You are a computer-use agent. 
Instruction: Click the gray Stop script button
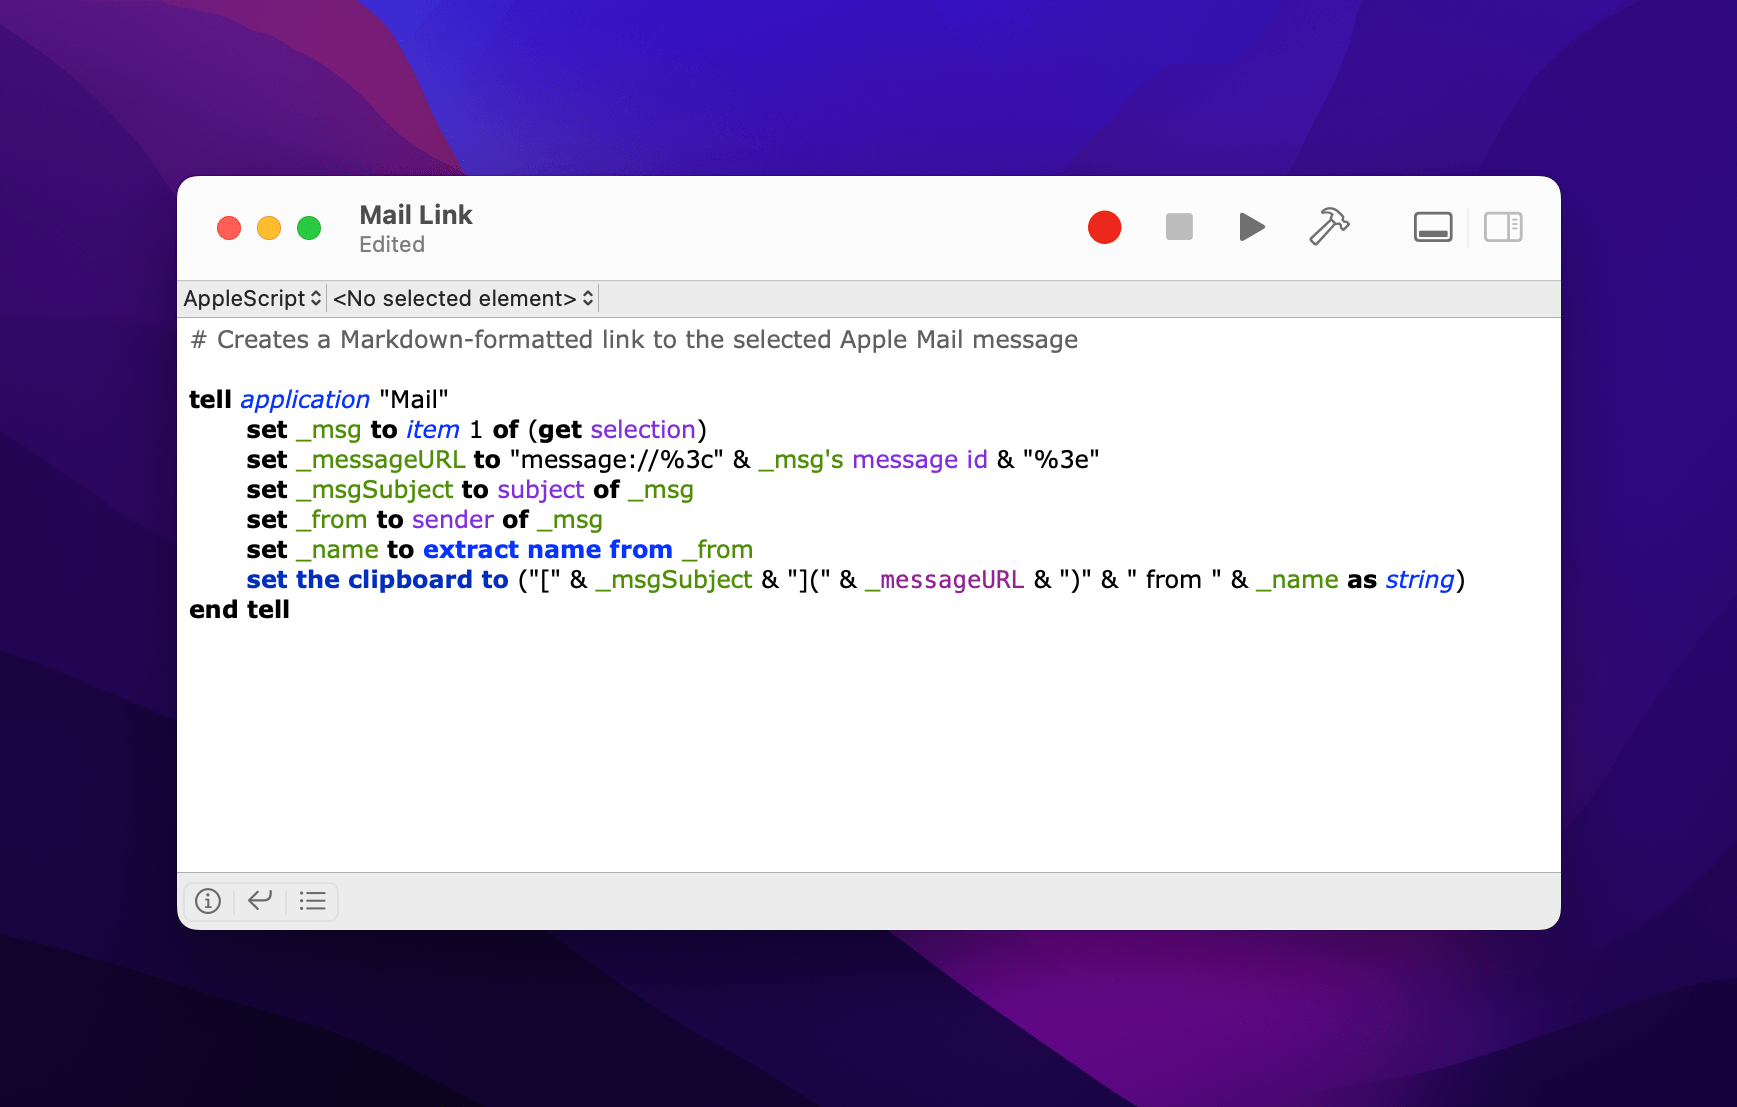coord(1179,227)
